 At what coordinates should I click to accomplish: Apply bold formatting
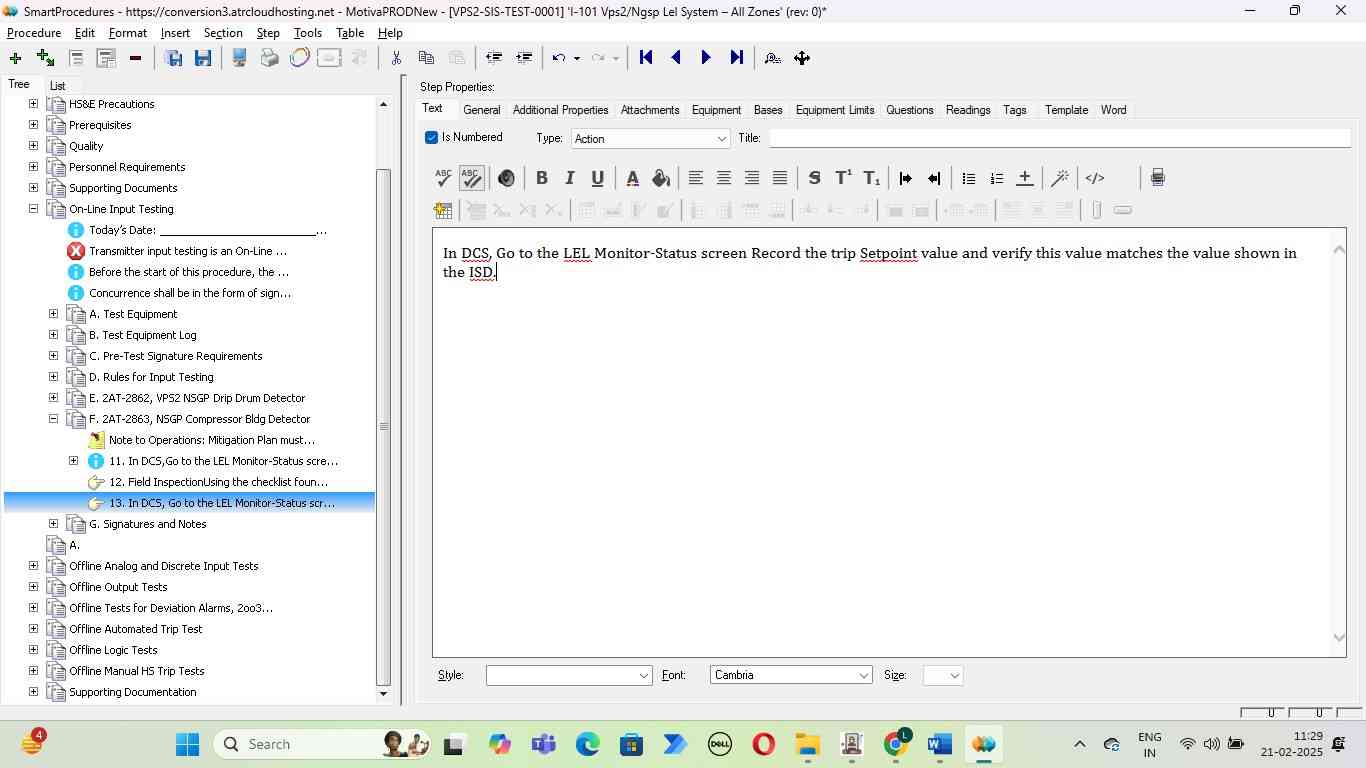tap(541, 178)
